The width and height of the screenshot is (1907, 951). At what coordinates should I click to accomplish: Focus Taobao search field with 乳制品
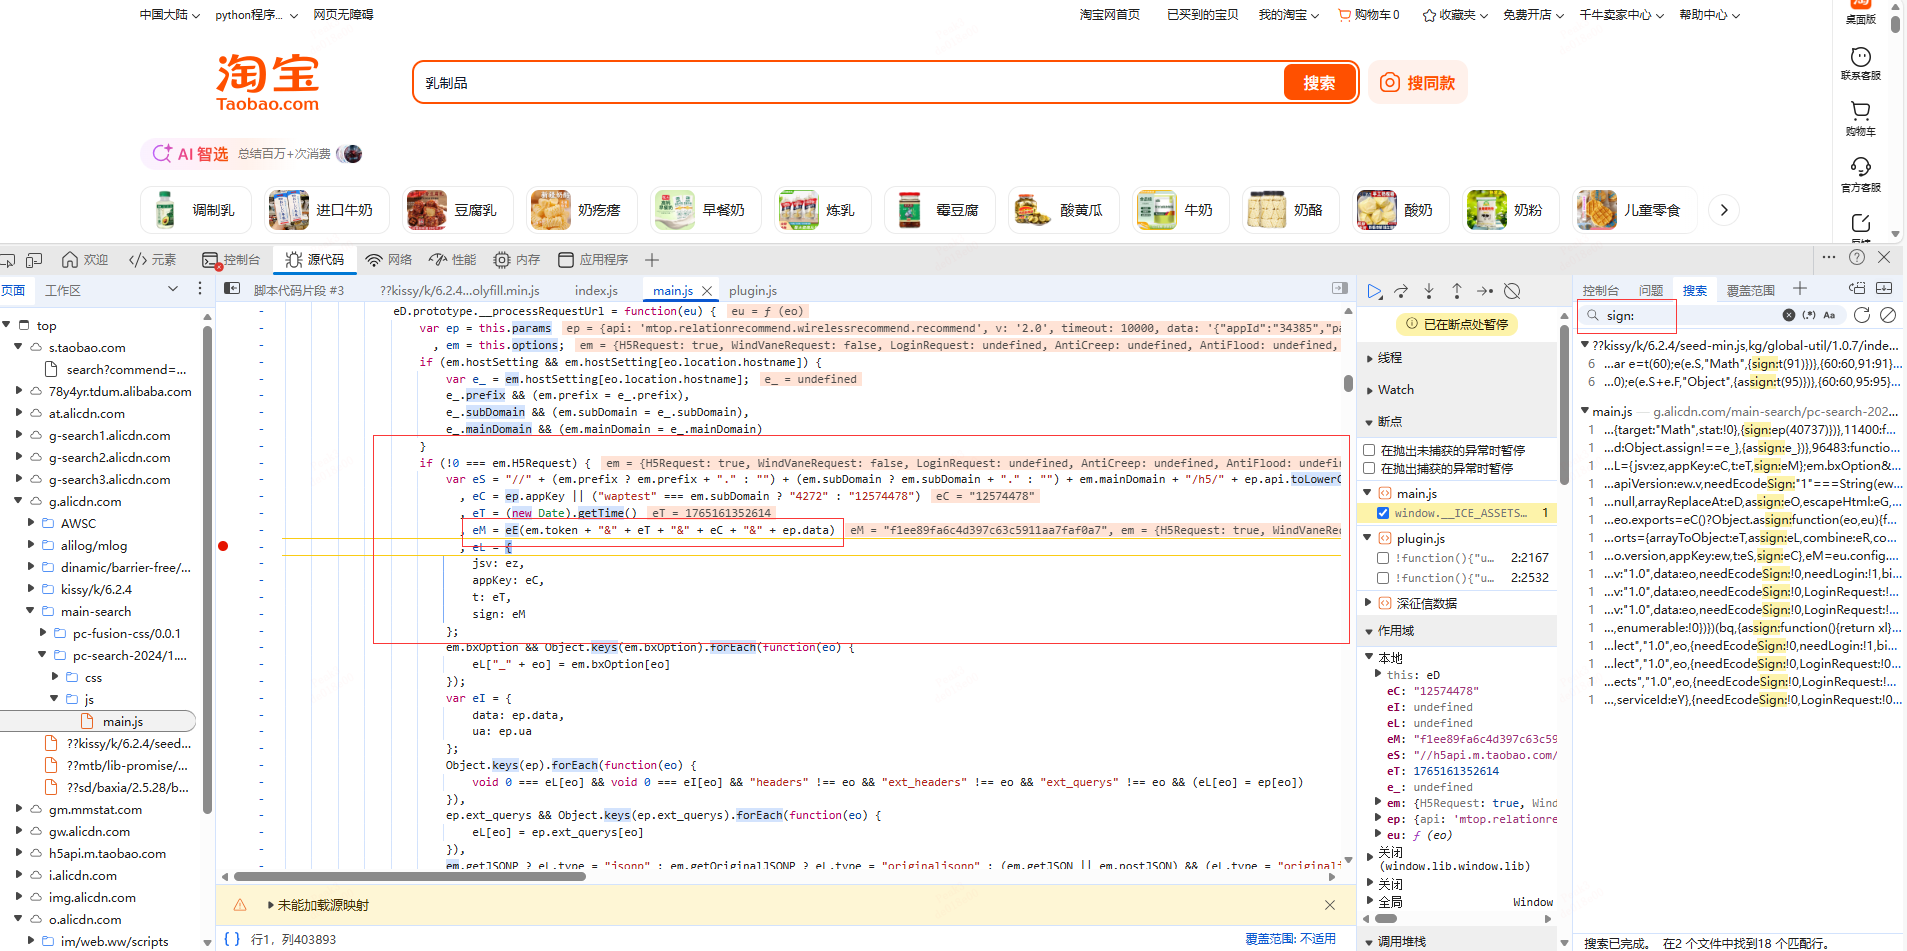pos(850,83)
